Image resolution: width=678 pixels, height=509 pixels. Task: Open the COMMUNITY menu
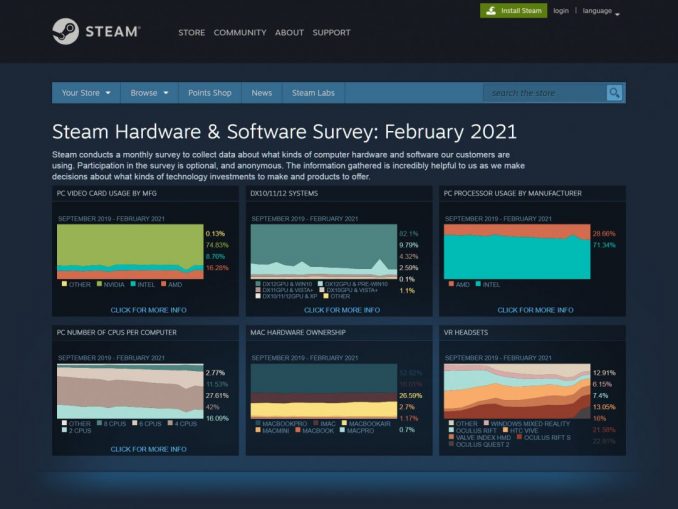(x=240, y=32)
